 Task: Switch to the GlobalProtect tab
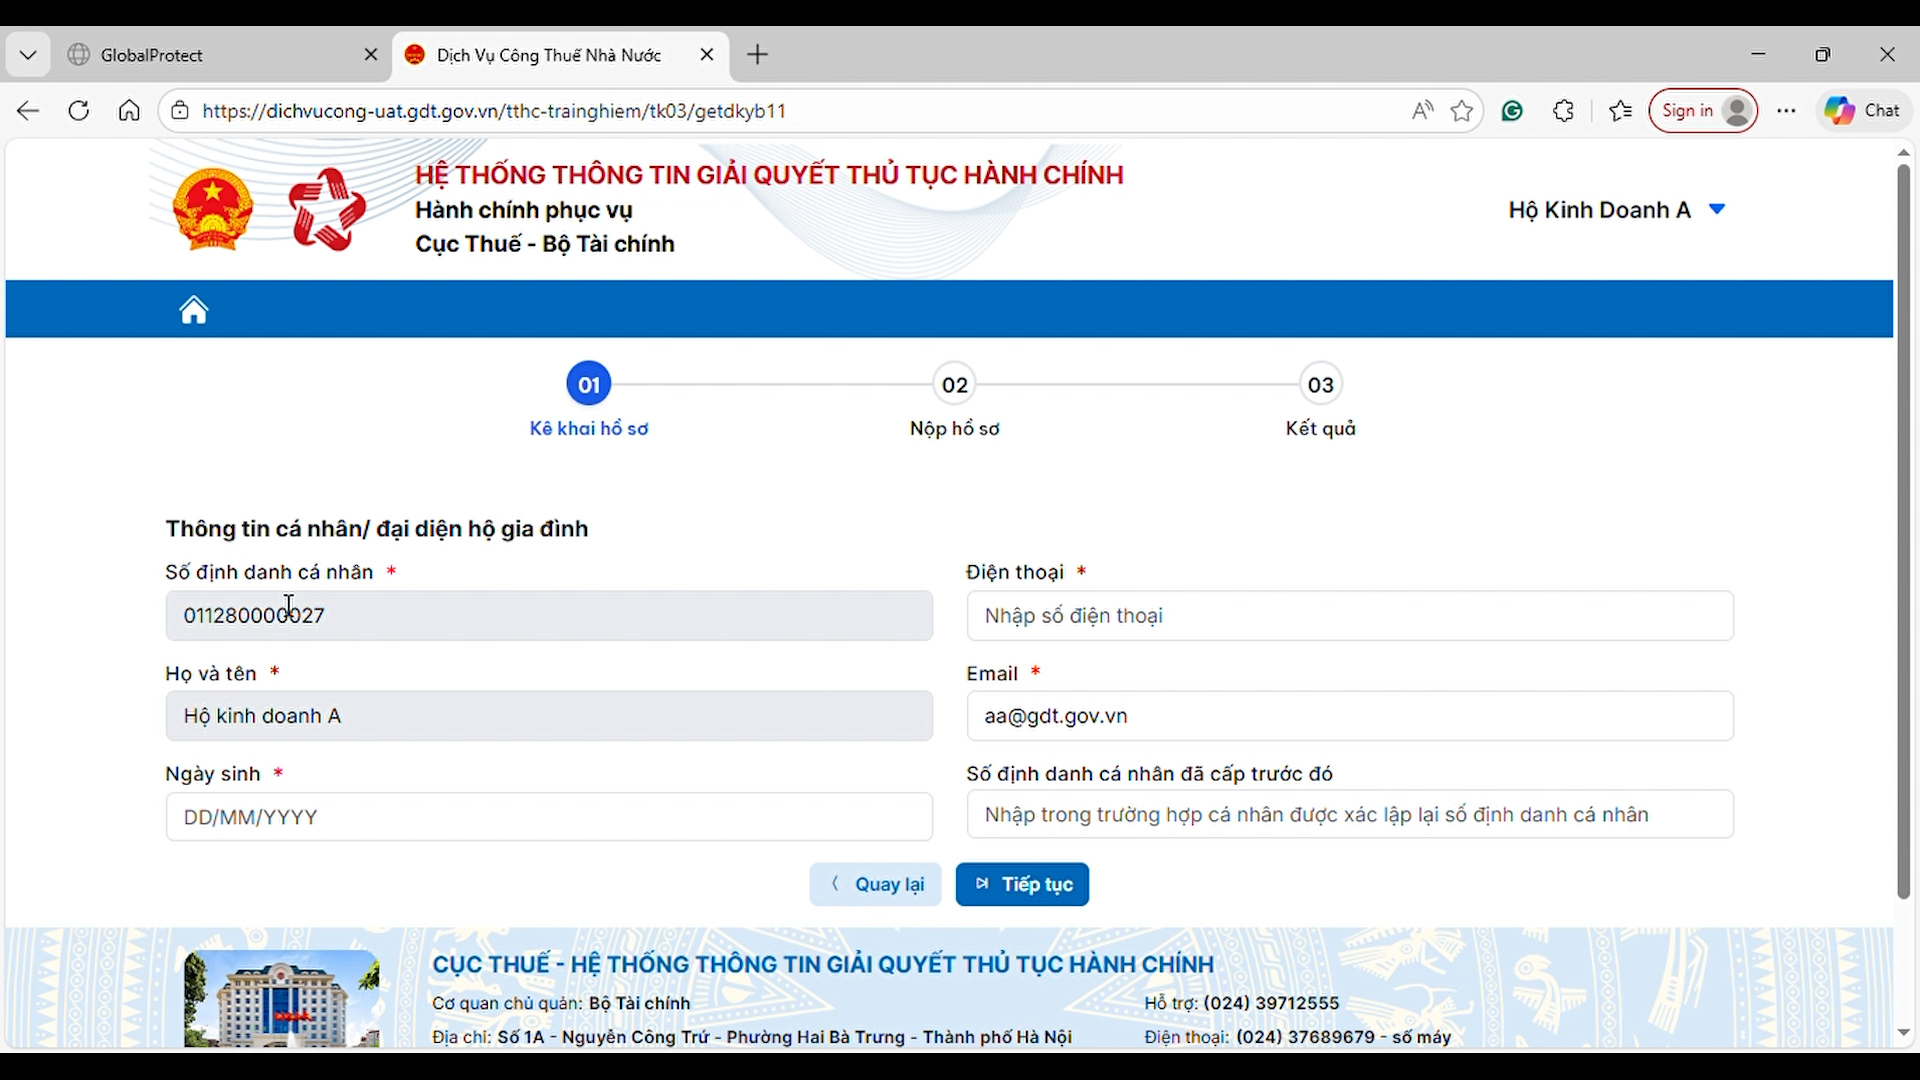(200, 55)
